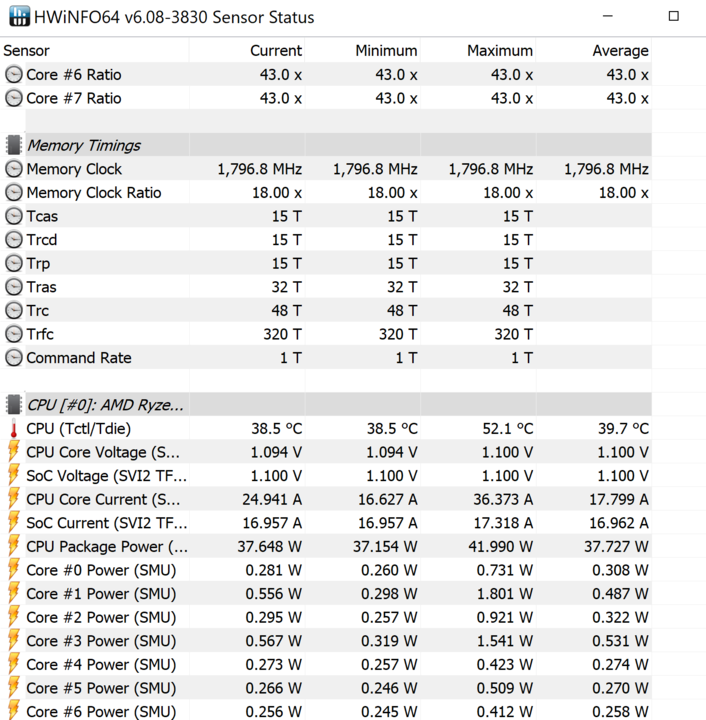706x720 pixels.
Task: Select the Core #7 Ratio row
Action: 325,98
